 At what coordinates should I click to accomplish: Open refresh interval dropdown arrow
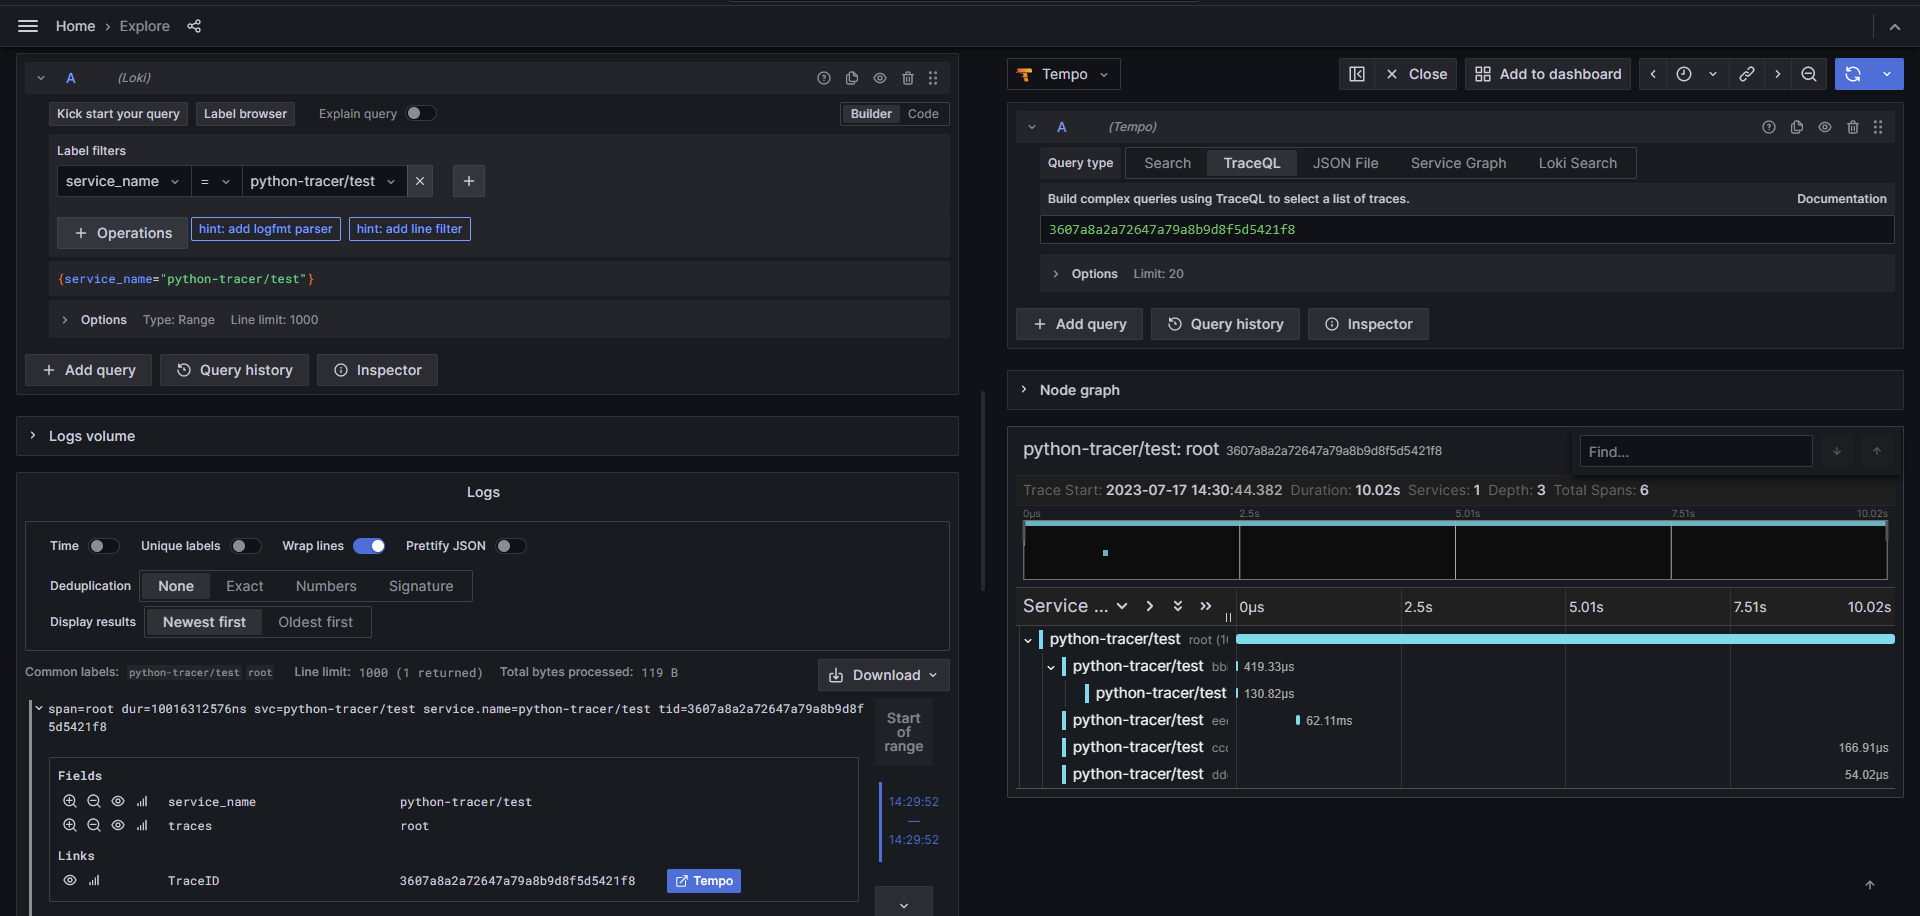1887,74
